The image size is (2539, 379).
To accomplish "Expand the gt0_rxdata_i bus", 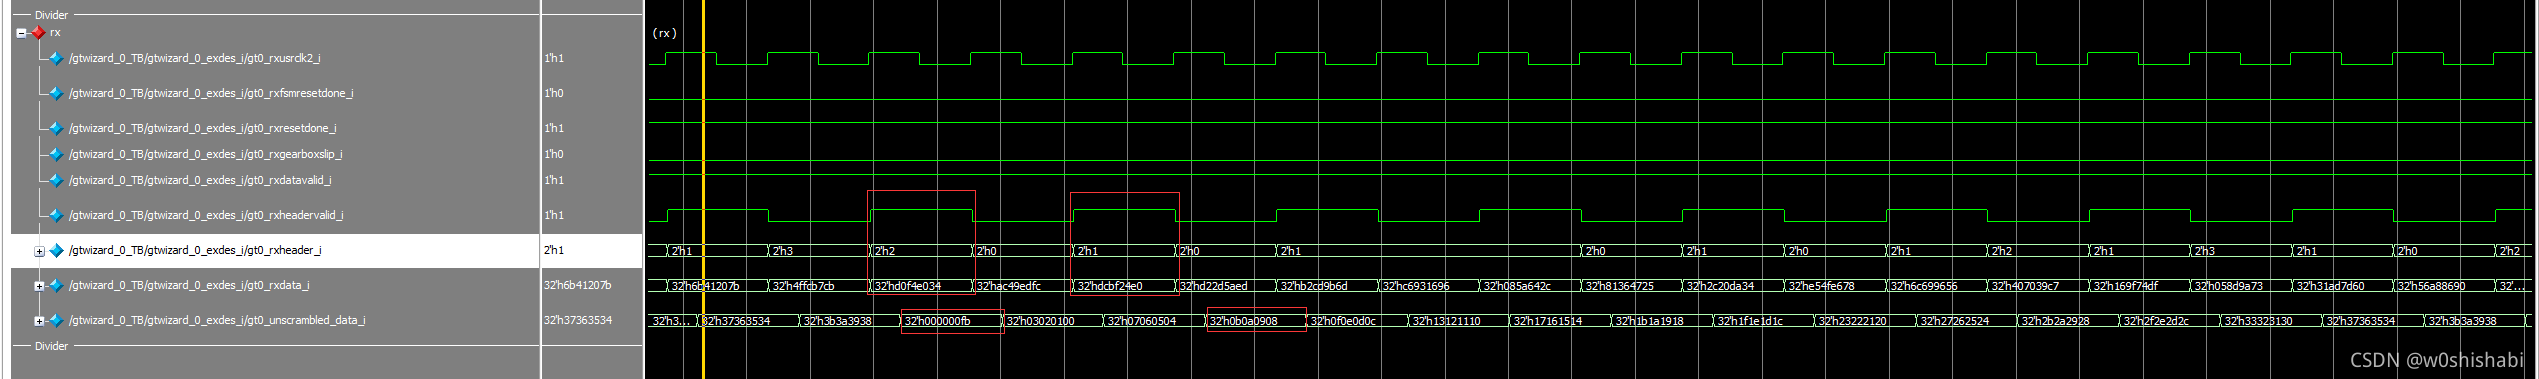I will coord(39,286).
